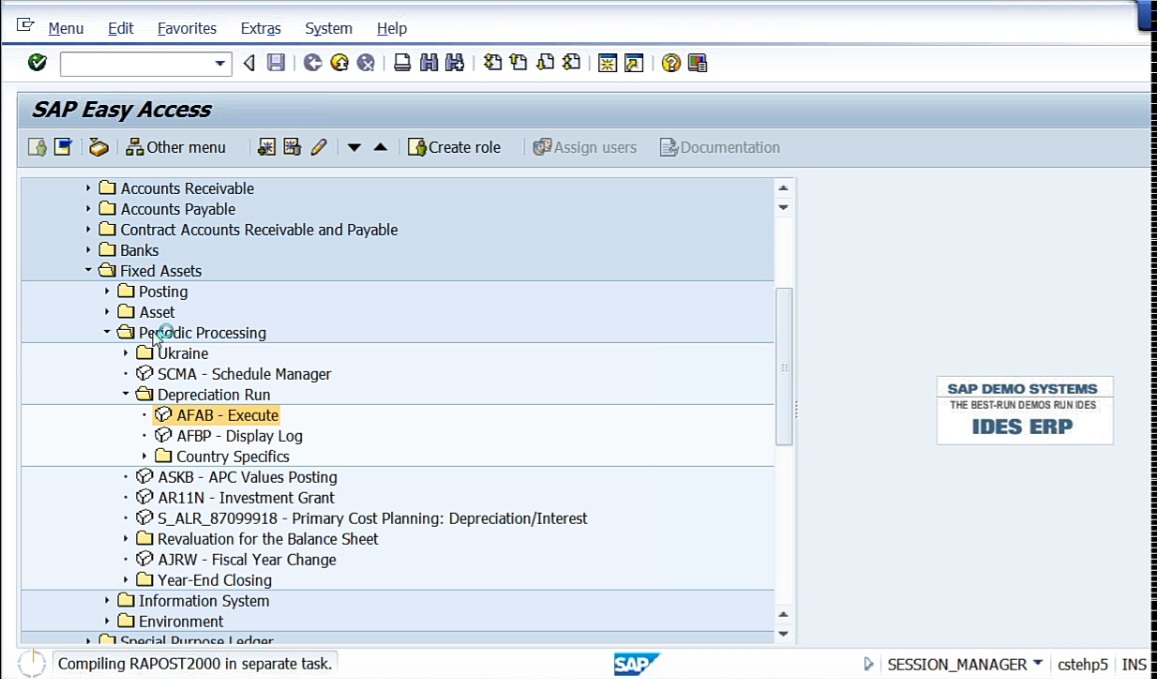Click the Documentation button
Viewport: 1157px width, 679px height.
click(x=719, y=147)
